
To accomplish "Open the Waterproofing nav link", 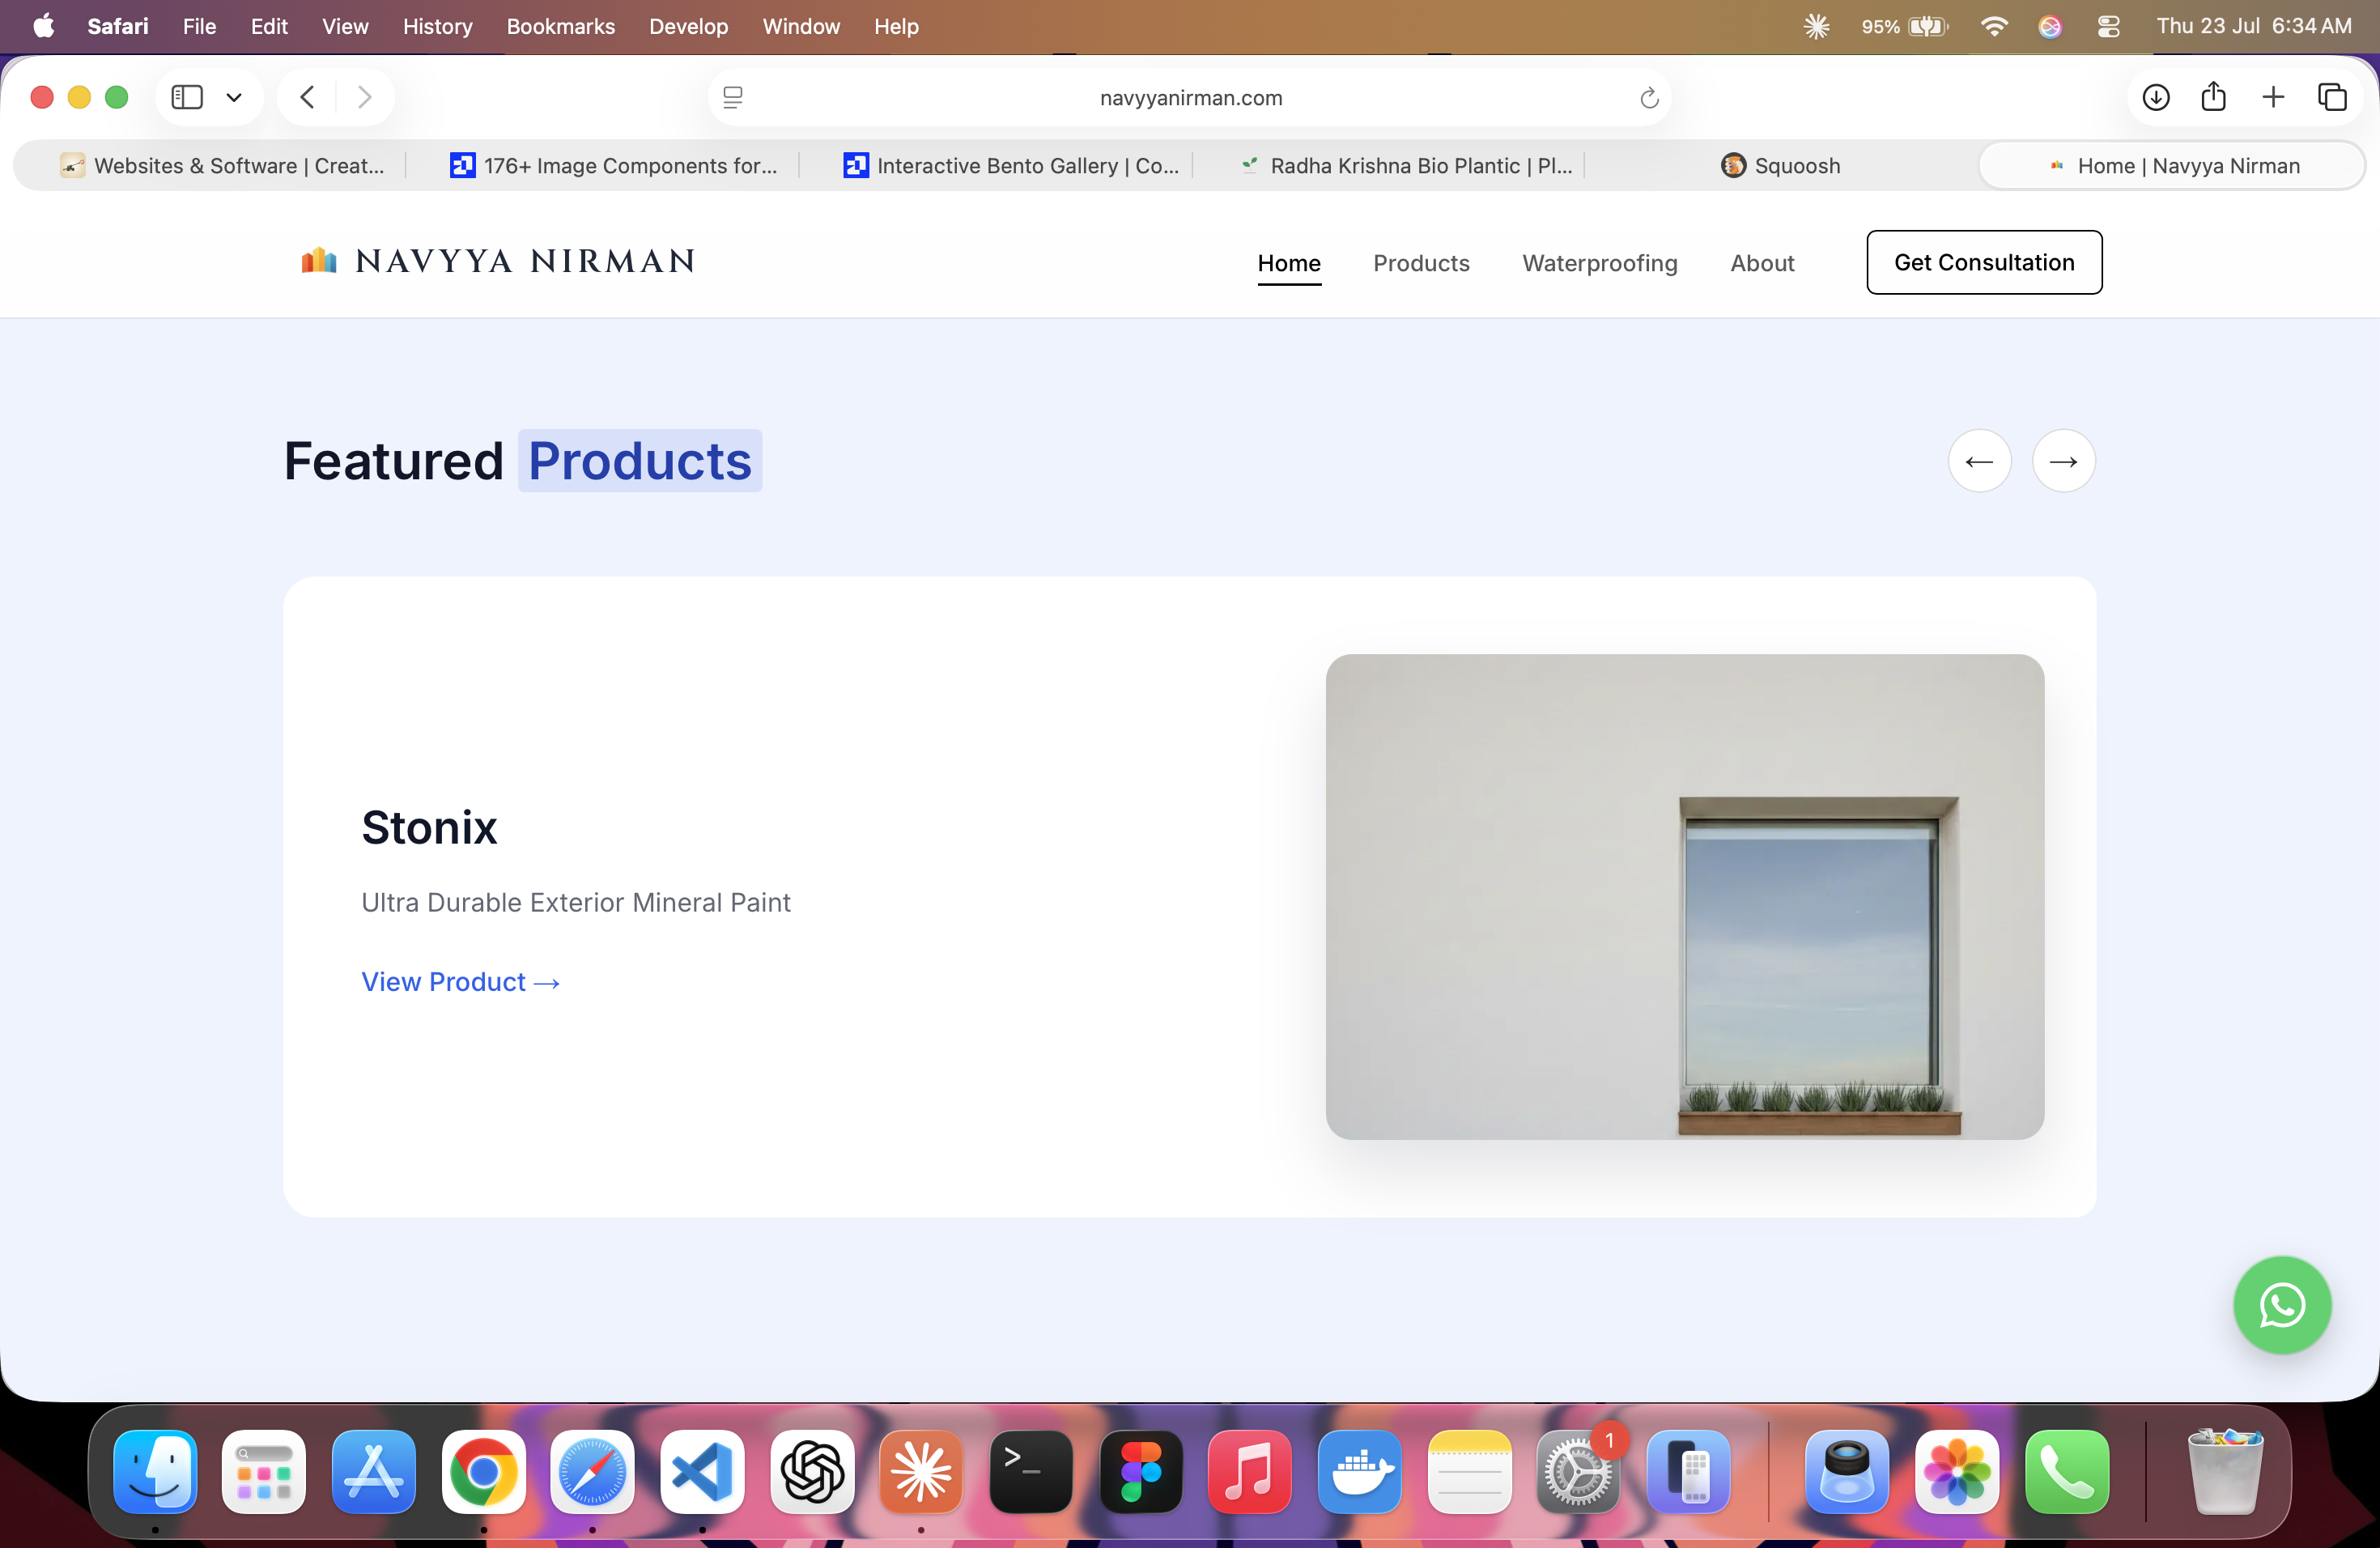I will [1600, 263].
